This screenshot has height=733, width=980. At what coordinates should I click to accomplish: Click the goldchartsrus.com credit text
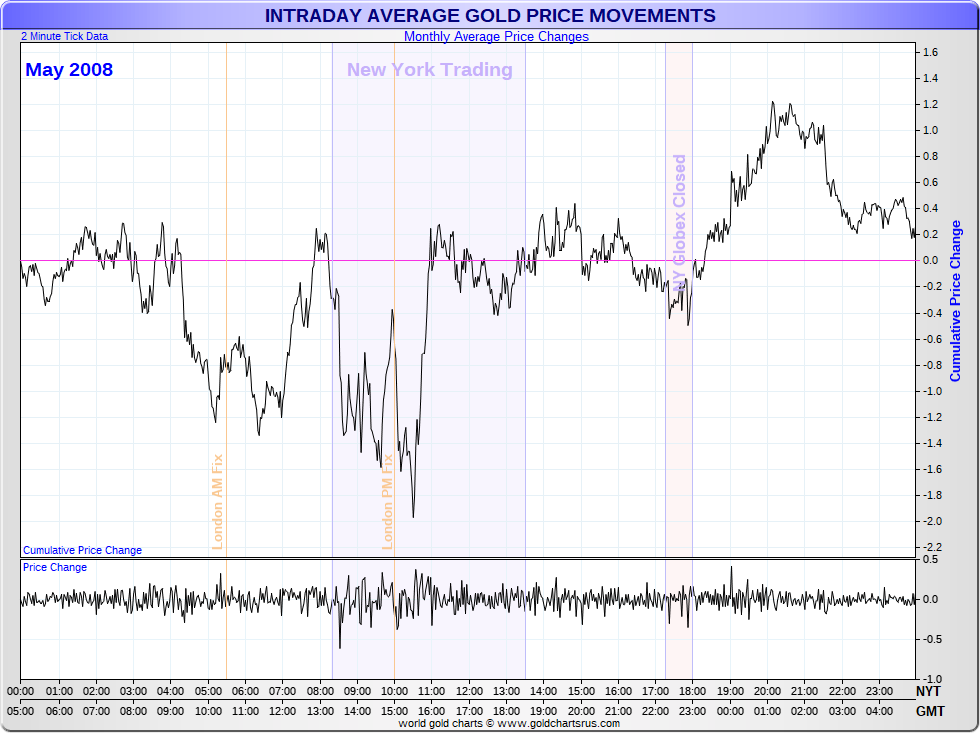click(x=509, y=724)
